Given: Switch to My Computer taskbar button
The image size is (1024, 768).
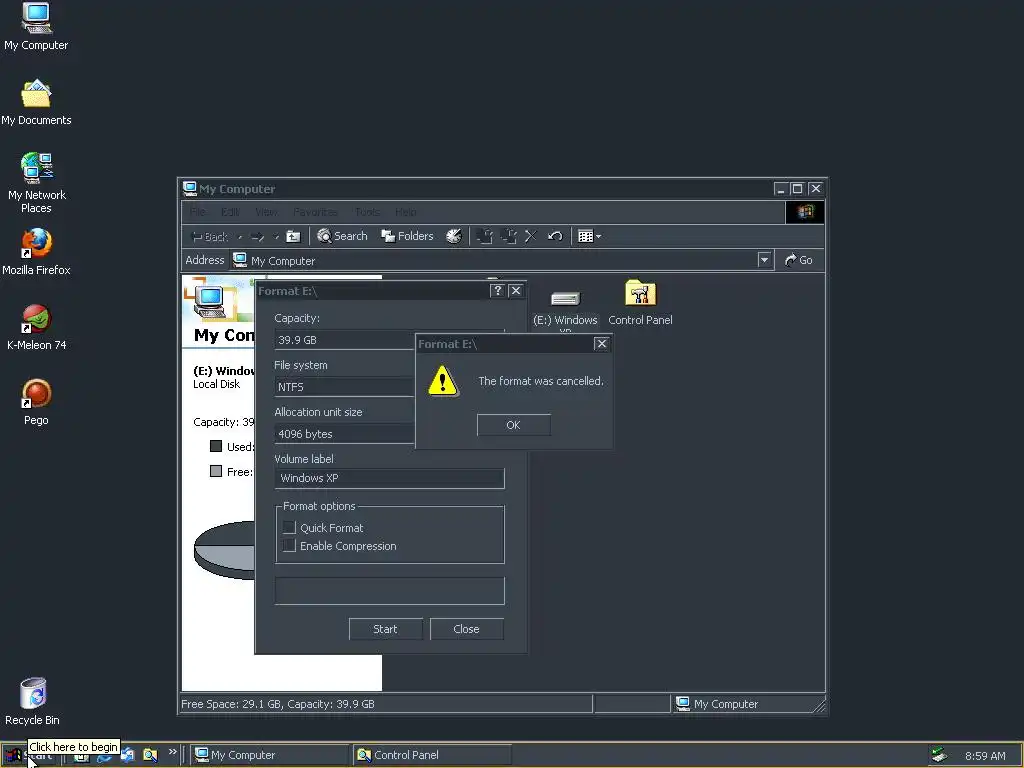Looking at the screenshot, I should coord(270,755).
